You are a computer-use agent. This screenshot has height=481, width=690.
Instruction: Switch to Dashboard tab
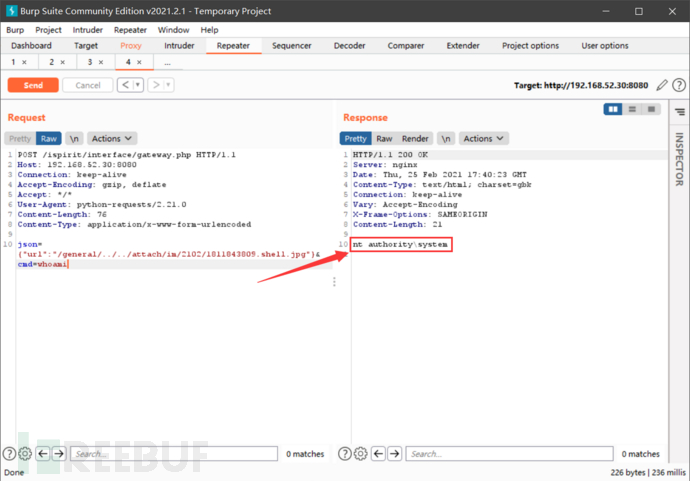tap(31, 45)
